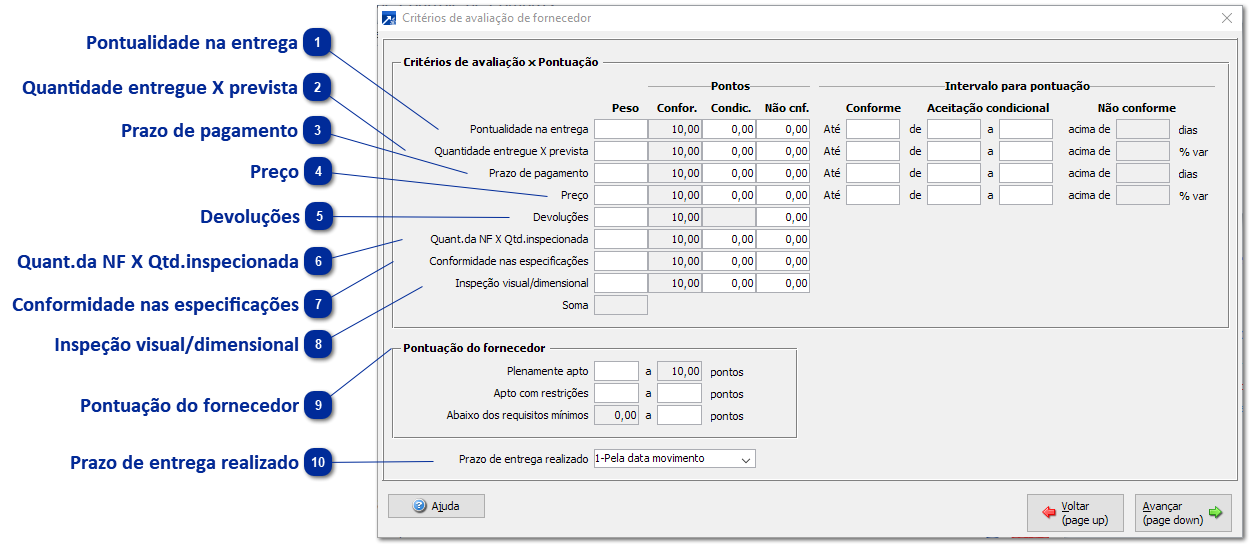
Task: Click Aceitação condicional 'a' field in Preço row
Action: point(1026,195)
